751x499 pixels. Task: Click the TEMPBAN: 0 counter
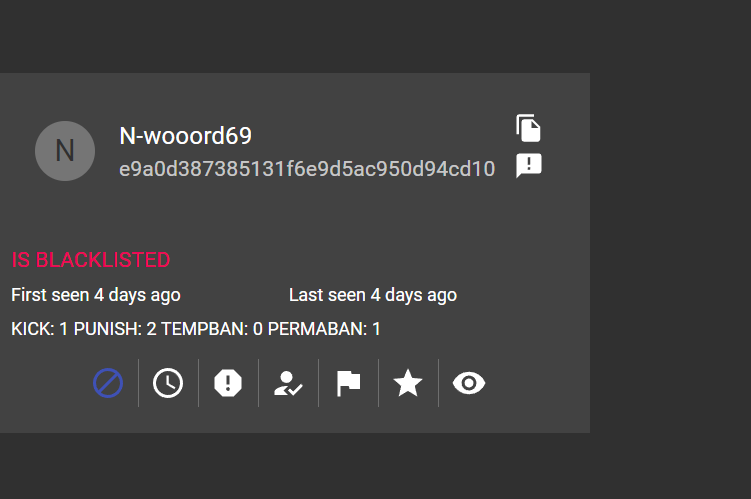point(212,329)
